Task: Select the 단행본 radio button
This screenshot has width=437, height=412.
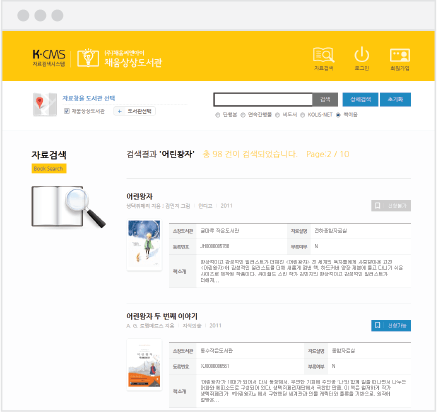Action: 218,115
